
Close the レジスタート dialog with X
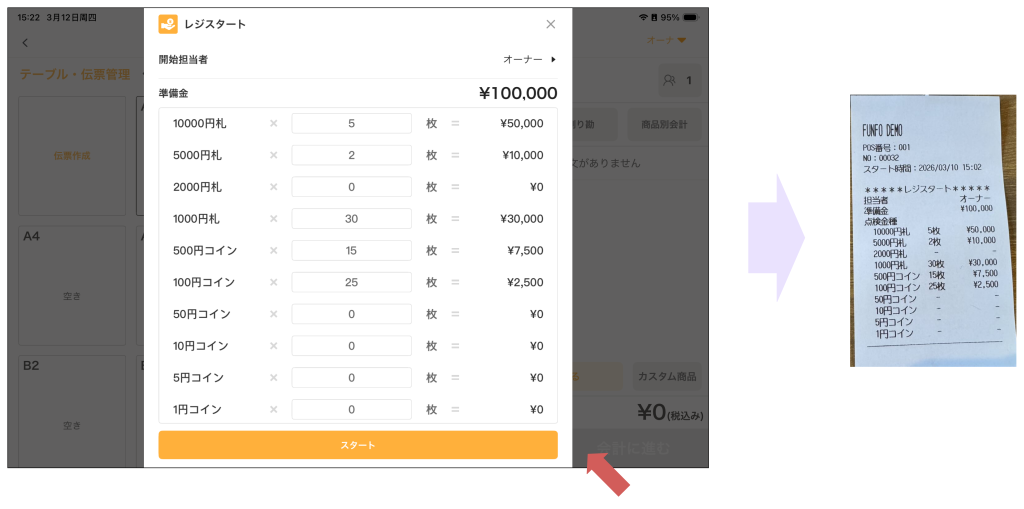[550, 24]
